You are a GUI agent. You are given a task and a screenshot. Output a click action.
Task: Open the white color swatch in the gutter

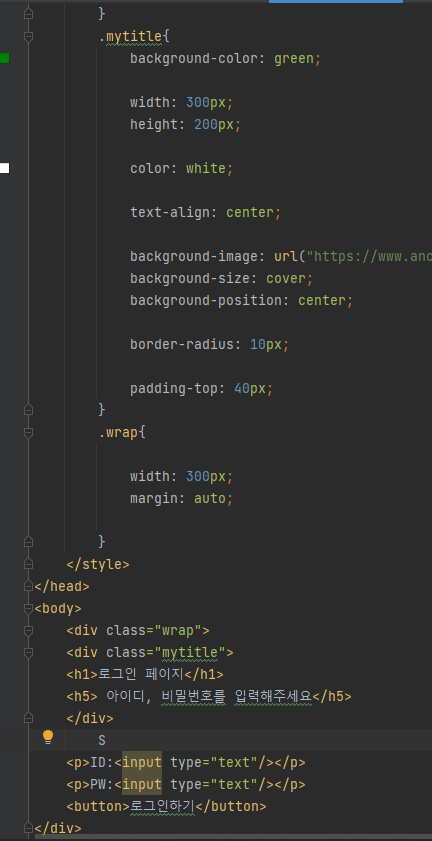pos(4,168)
